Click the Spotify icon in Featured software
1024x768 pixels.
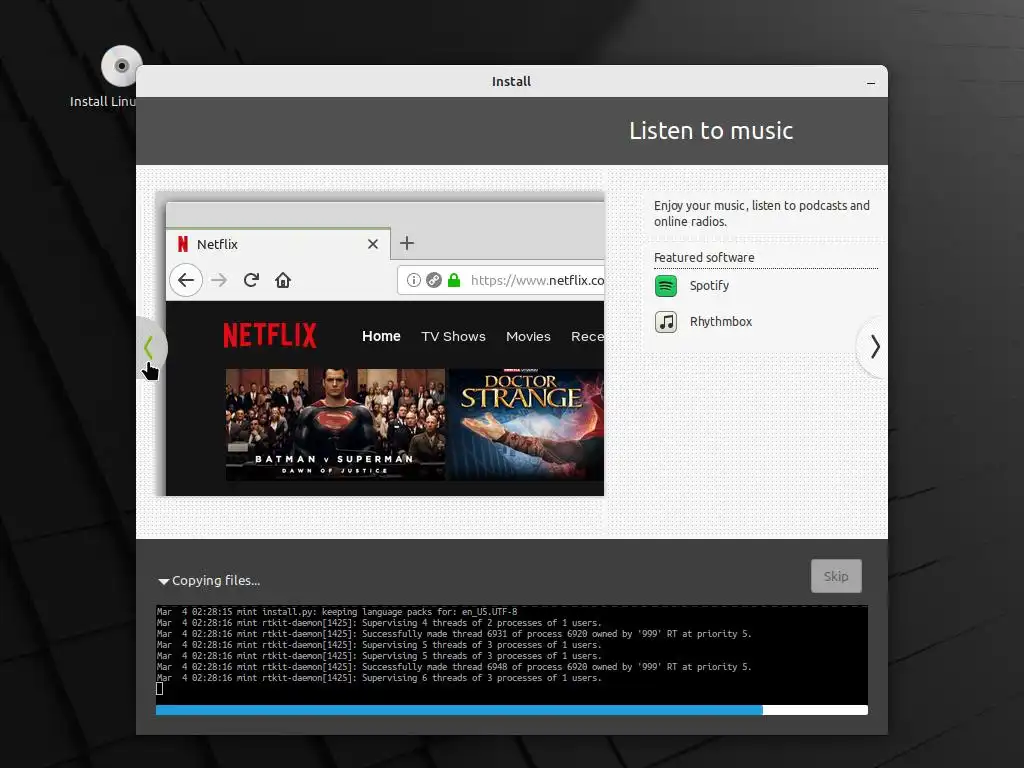pyautogui.click(x=665, y=286)
